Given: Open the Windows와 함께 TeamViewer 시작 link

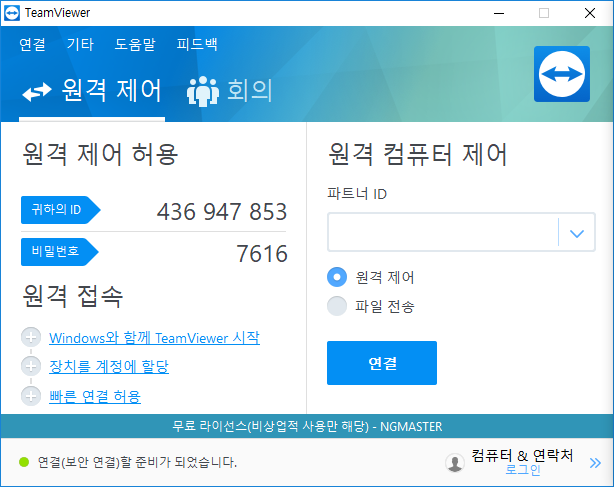Looking at the screenshot, I should [154, 338].
